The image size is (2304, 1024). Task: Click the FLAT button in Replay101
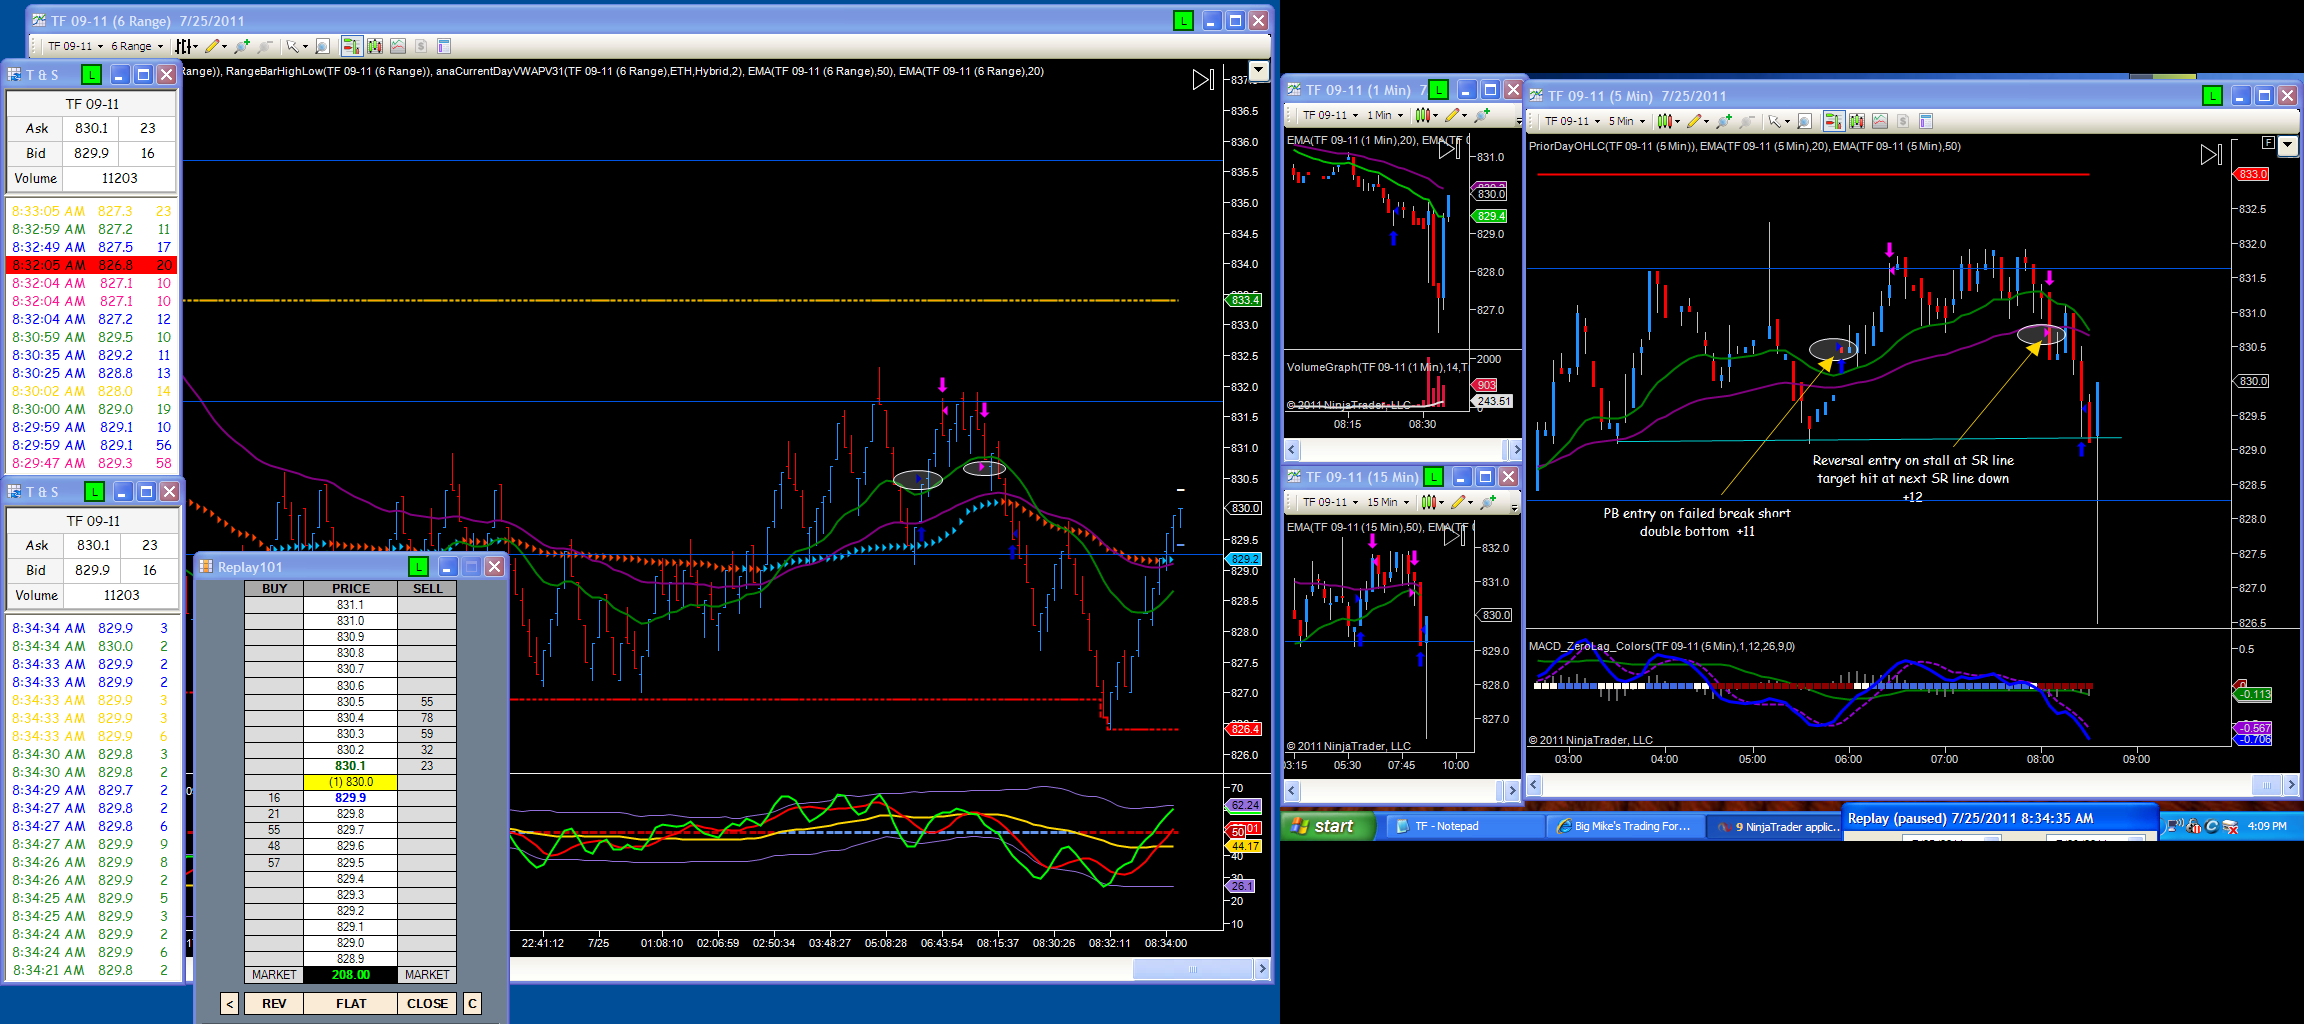point(351,1003)
